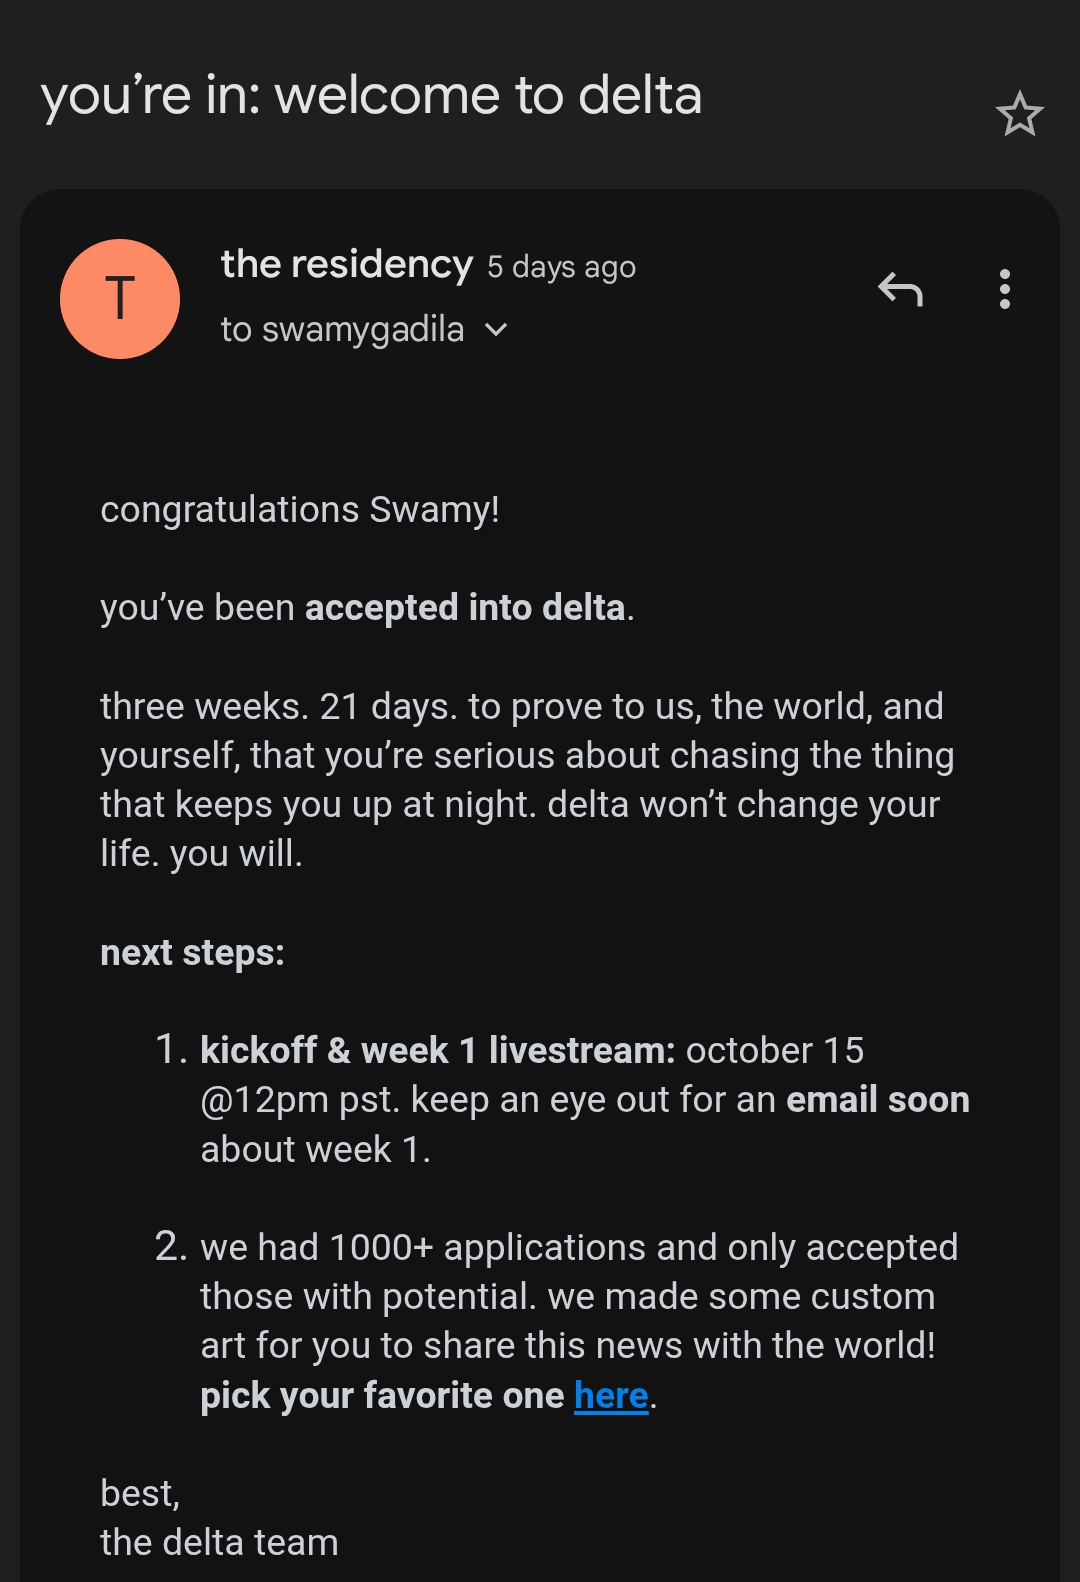Tap the sender name "the residency"

[x=346, y=265]
